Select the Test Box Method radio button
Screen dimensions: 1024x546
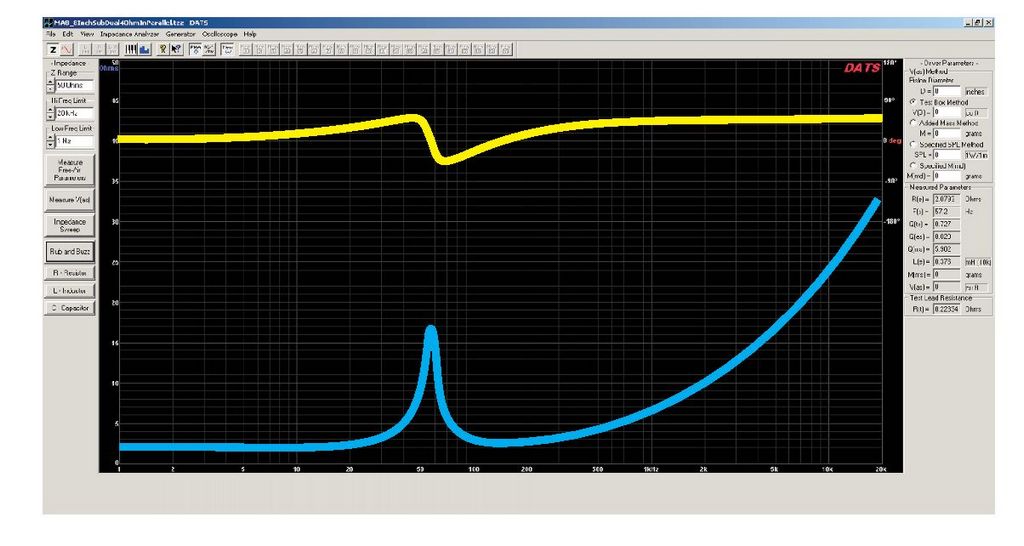pos(912,103)
